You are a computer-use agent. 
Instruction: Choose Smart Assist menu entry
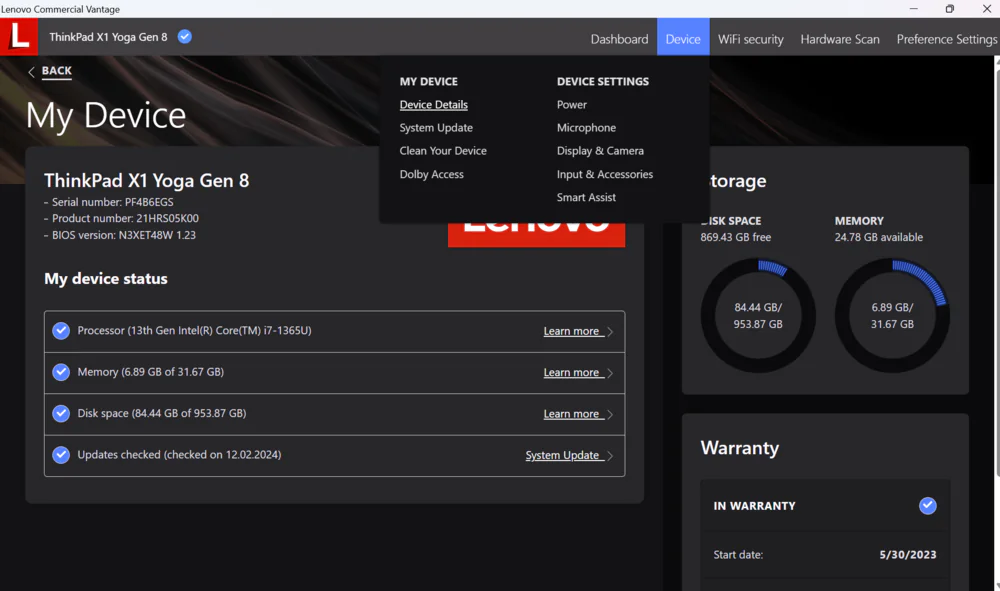click(586, 197)
